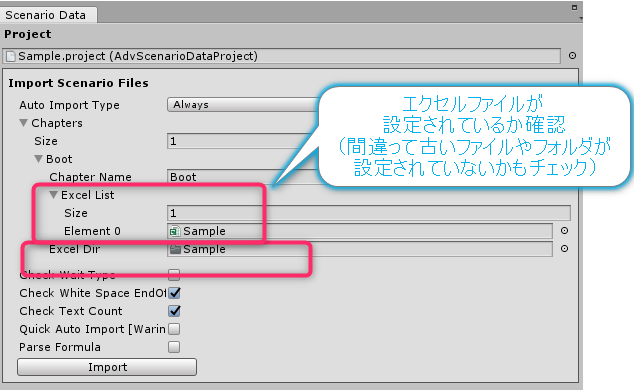Click the Project heading
Image resolution: width=634 pixels, height=390 pixels.
pos(28,34)
